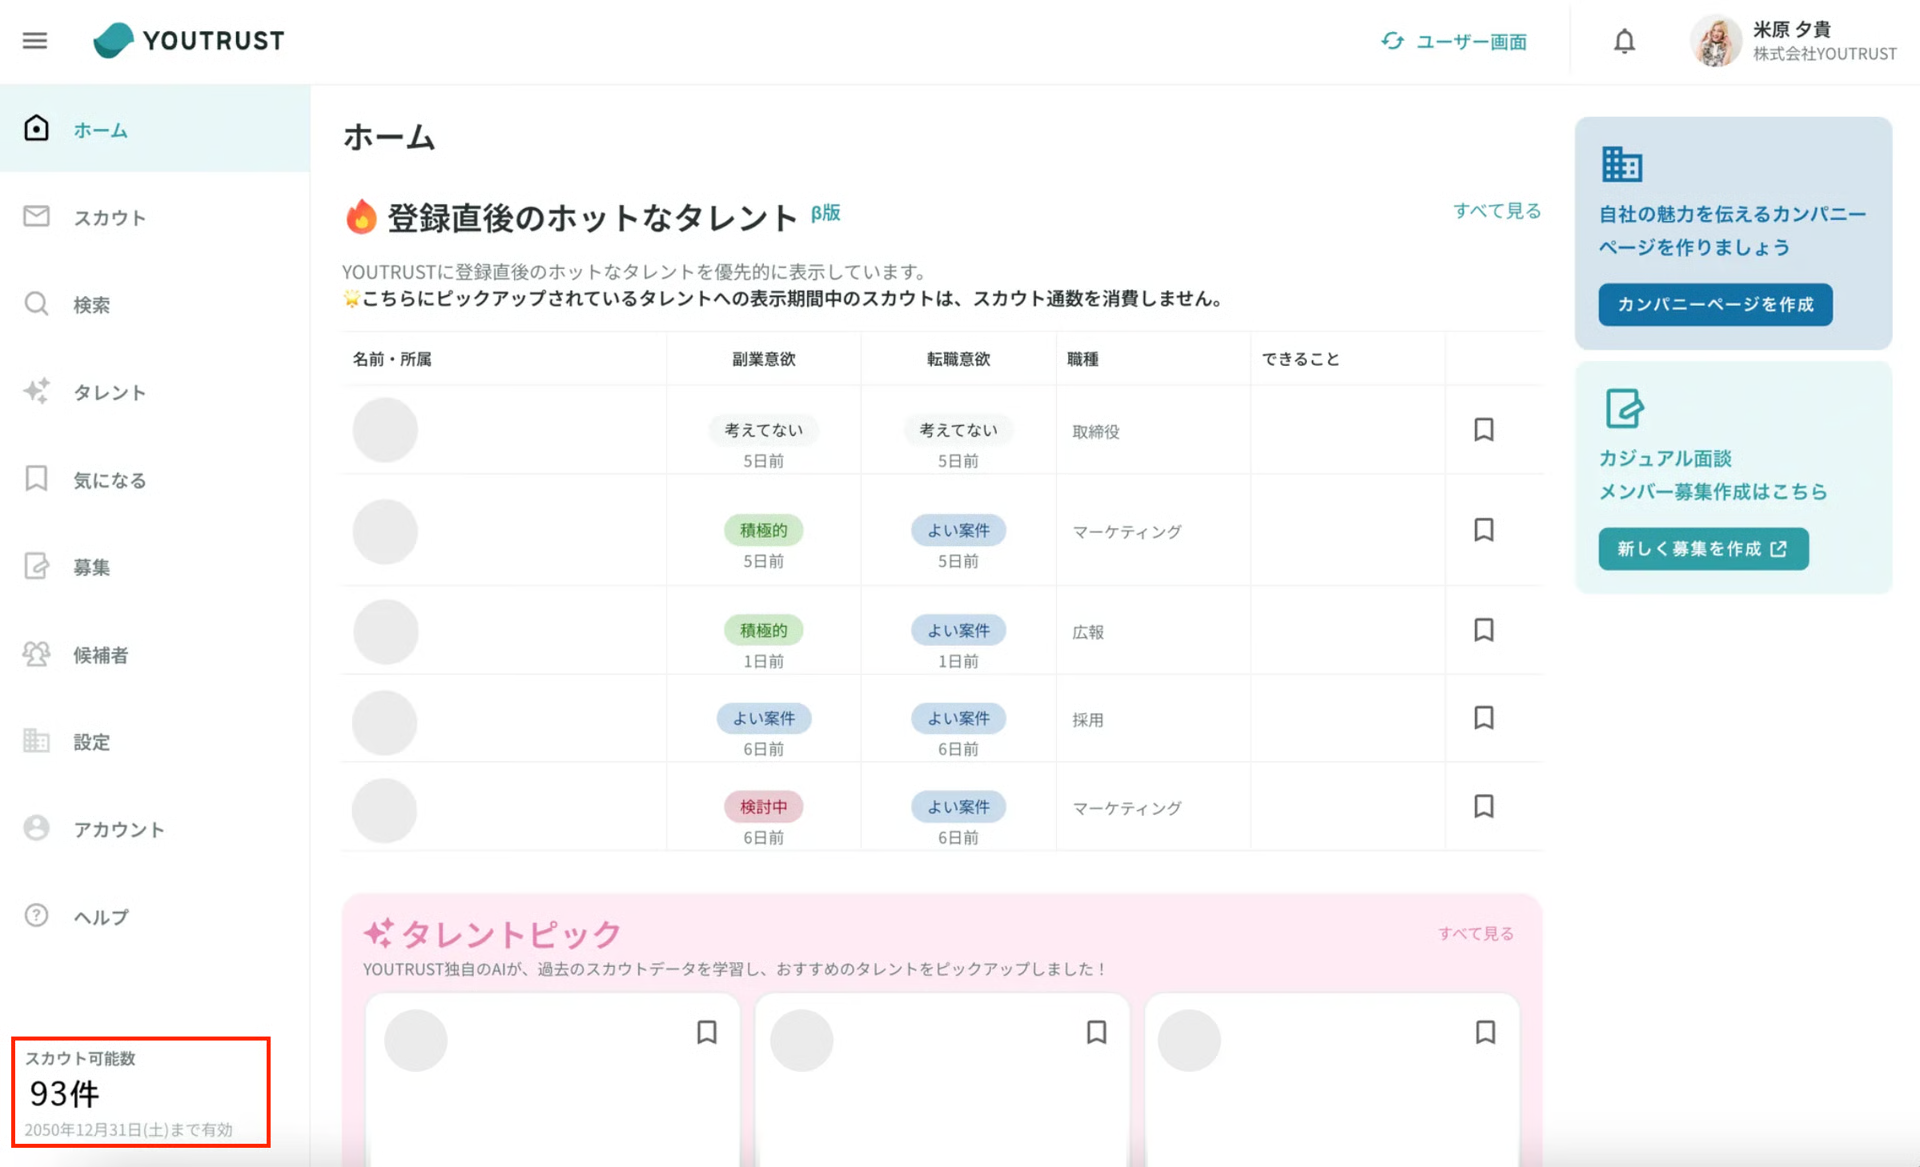Open the スカウト section in the sidebar
This screenshot has height=1167, width=1920.
point(108,217)
